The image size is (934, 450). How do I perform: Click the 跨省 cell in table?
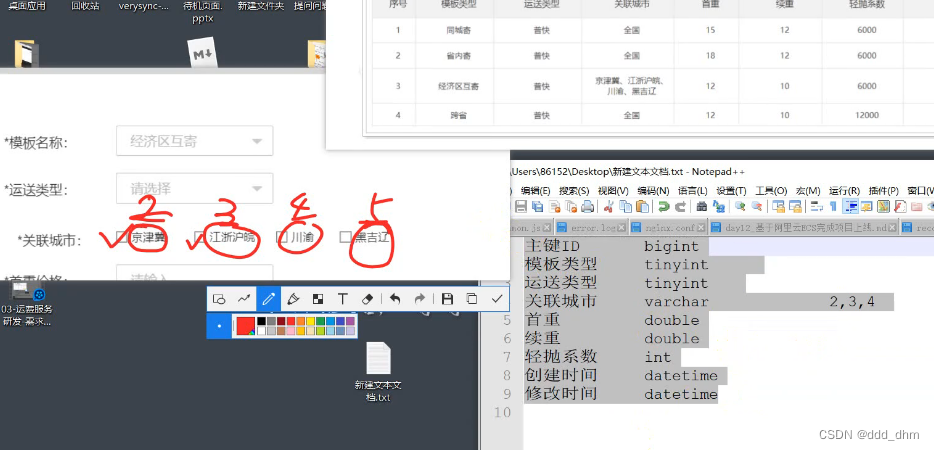click(x=458, y=115)
